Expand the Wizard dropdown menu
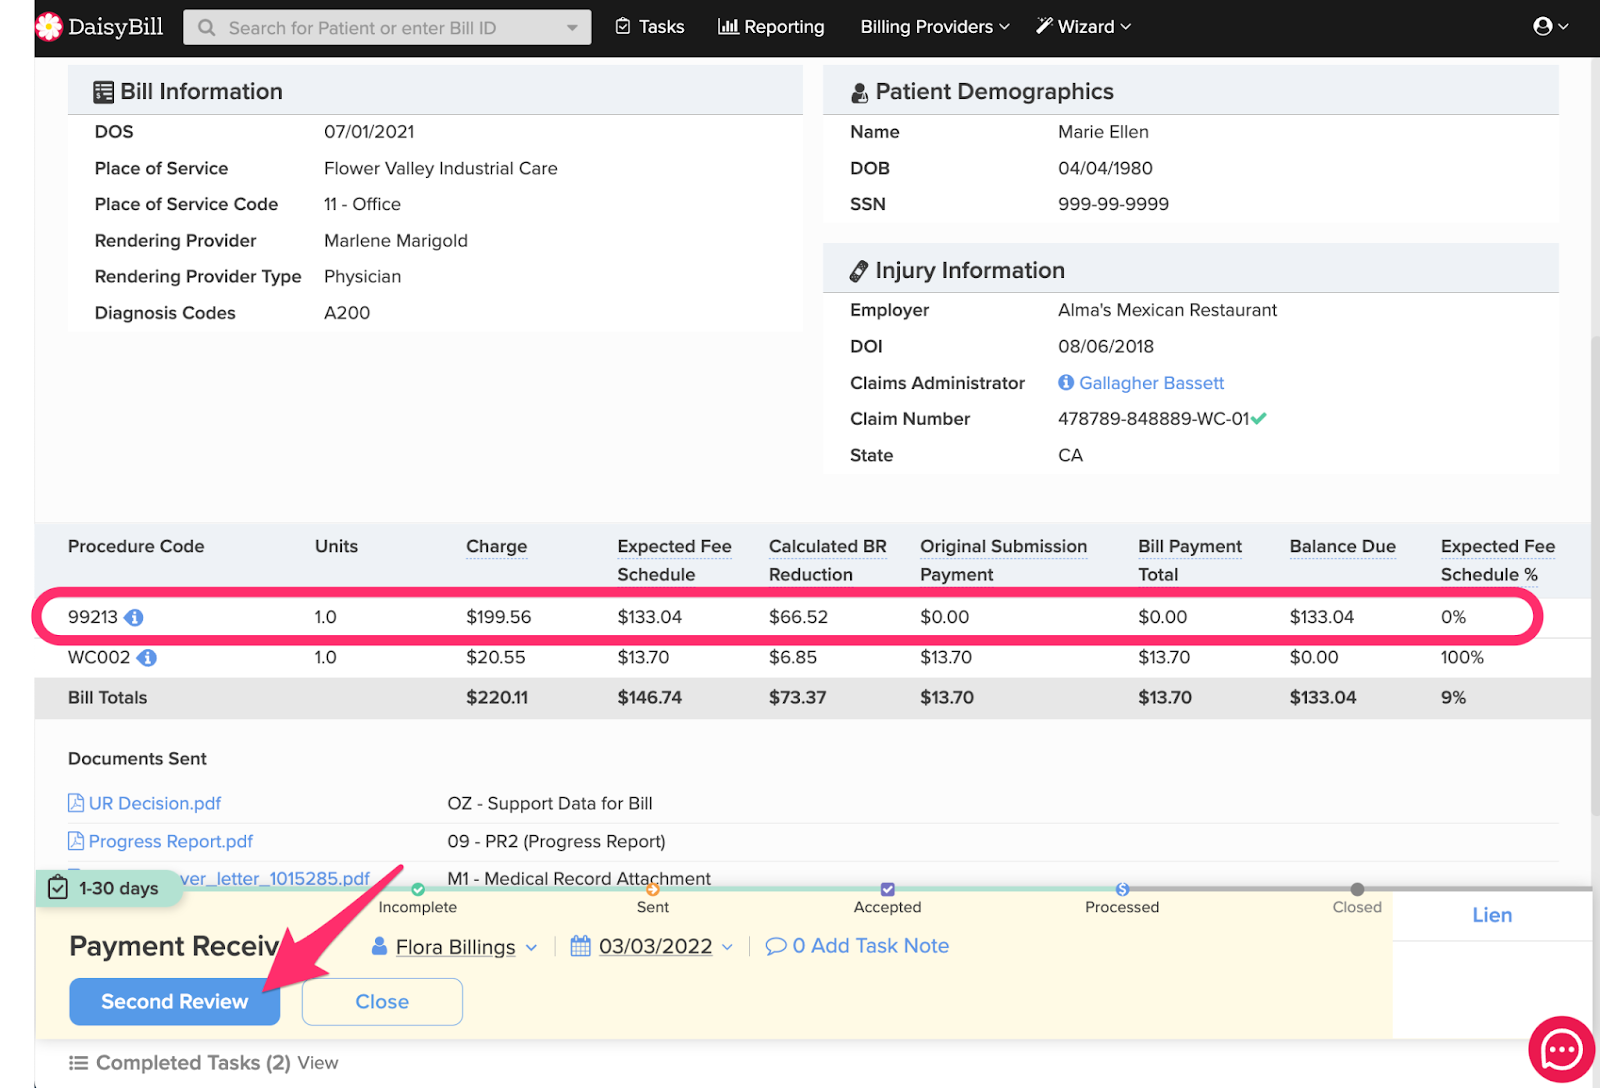1600x1088 pixels. (1083, 27)
